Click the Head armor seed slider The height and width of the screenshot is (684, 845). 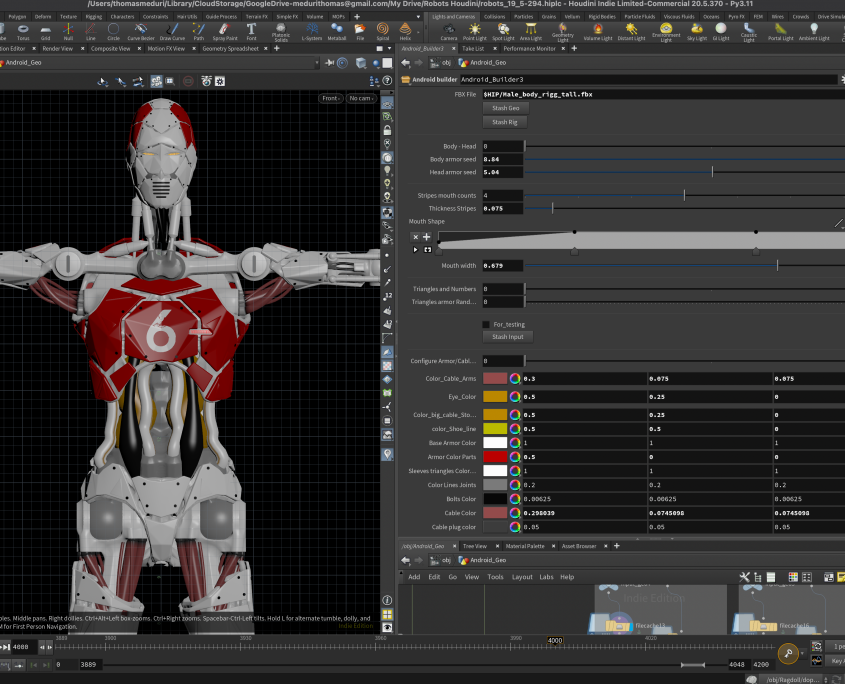(x=712, y=172)
